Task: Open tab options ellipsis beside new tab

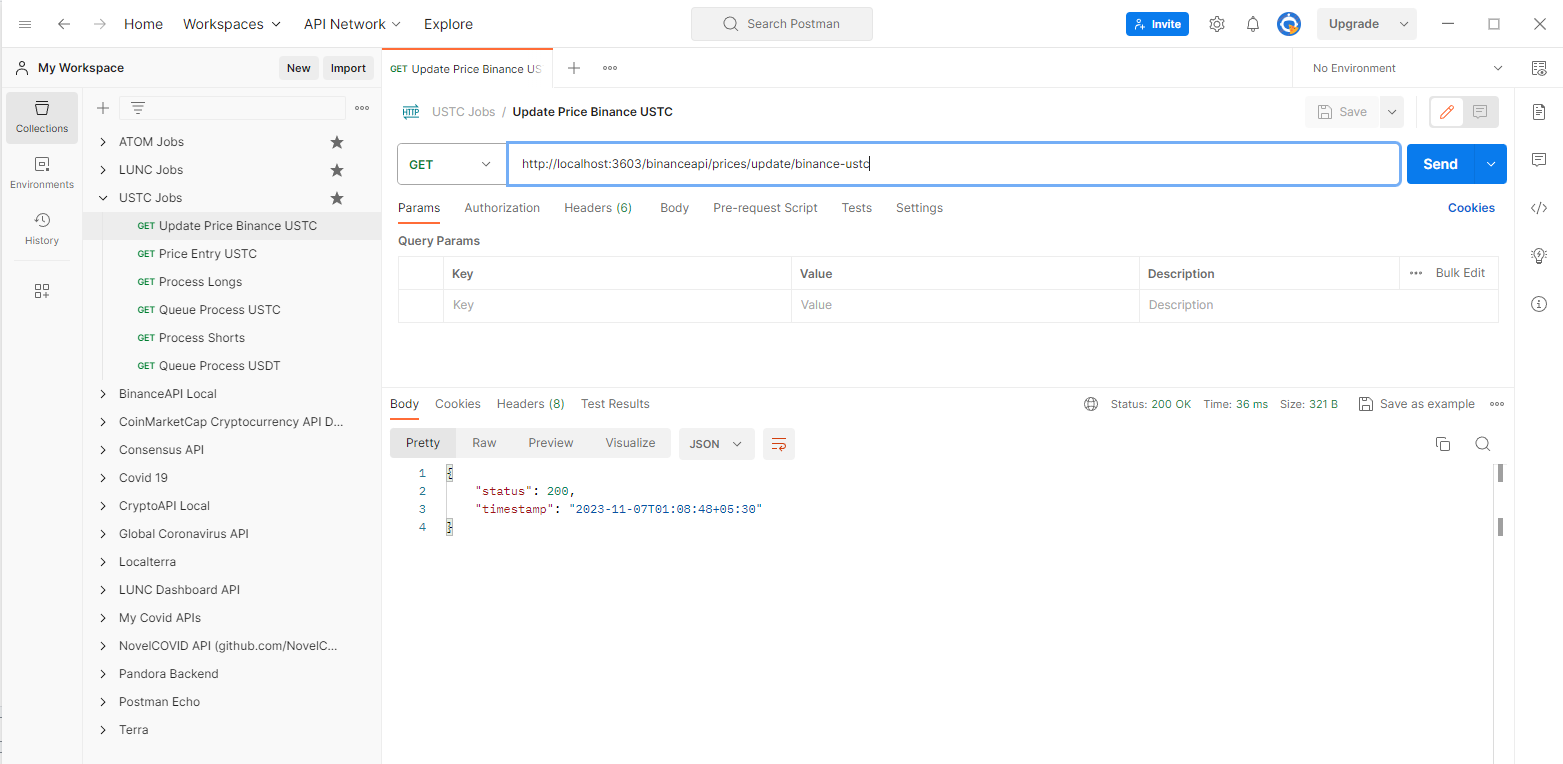Action: (x=610, y=68)
